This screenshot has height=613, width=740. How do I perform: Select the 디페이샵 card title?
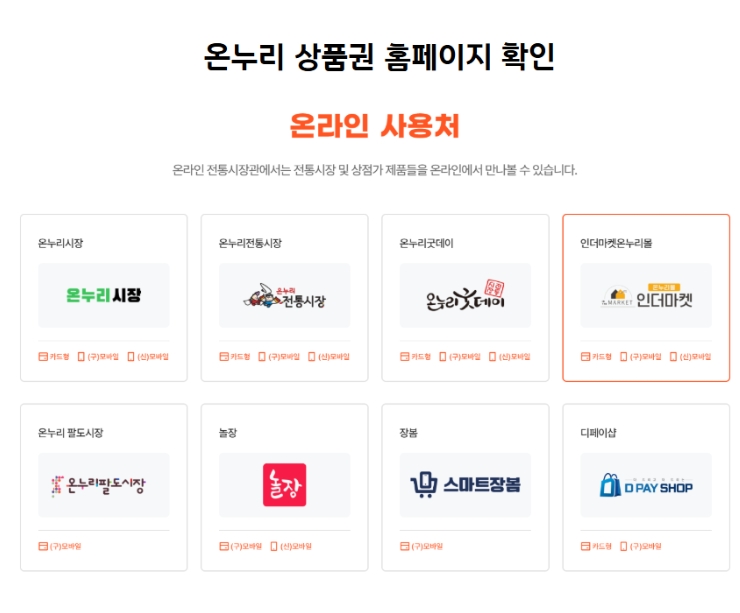[x=598, y=433]
